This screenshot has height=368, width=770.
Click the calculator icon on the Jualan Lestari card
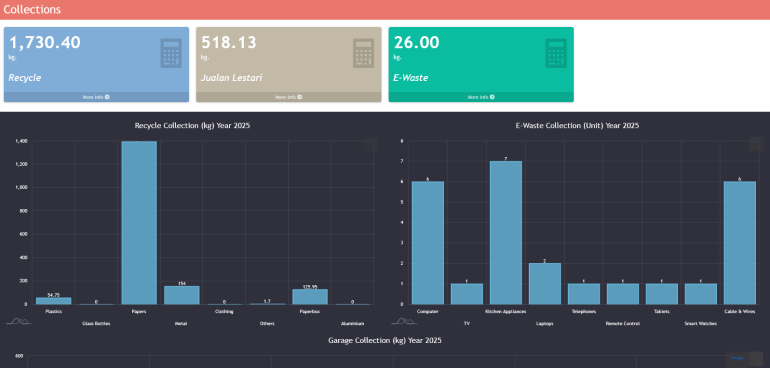point(363,53)
